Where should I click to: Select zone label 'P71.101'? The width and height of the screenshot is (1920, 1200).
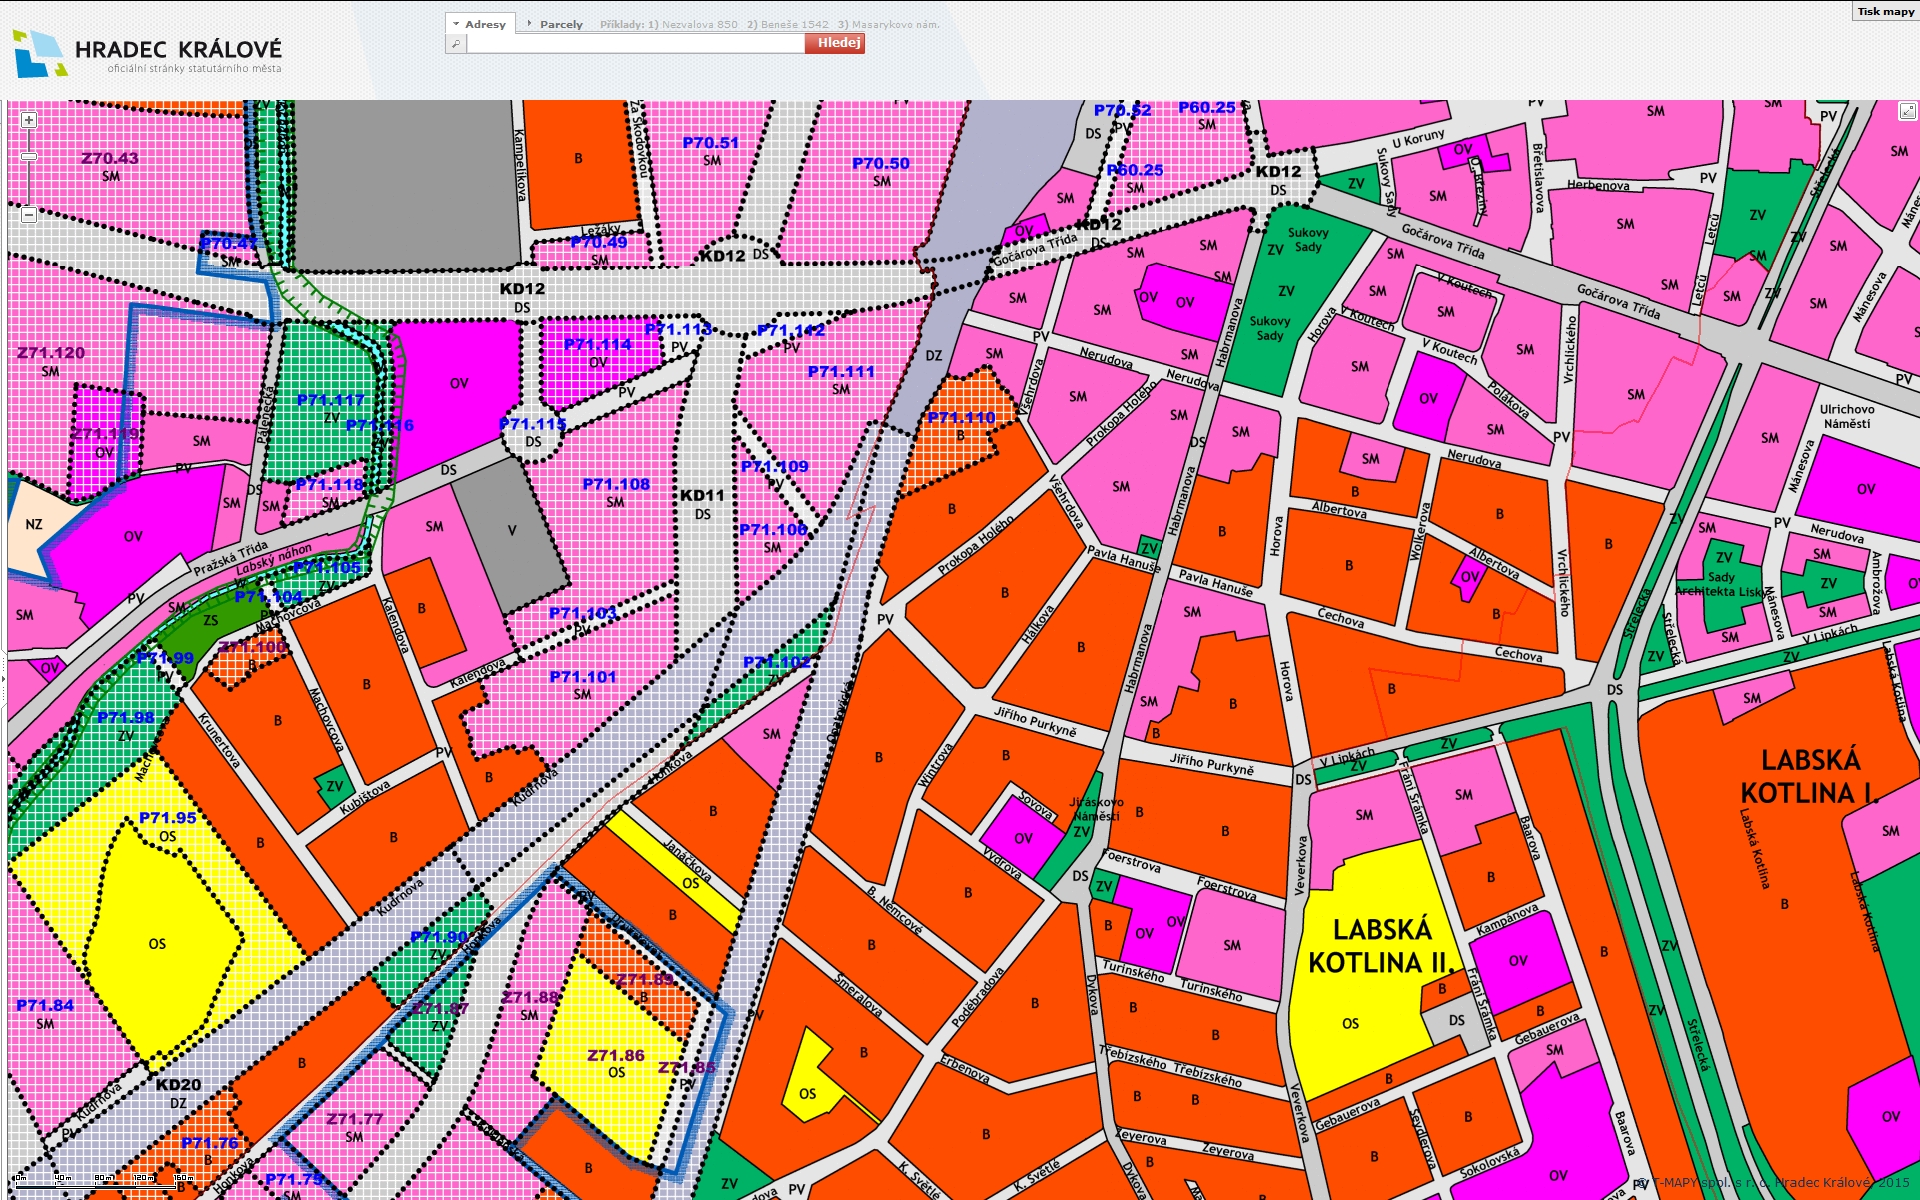point(583,677)
